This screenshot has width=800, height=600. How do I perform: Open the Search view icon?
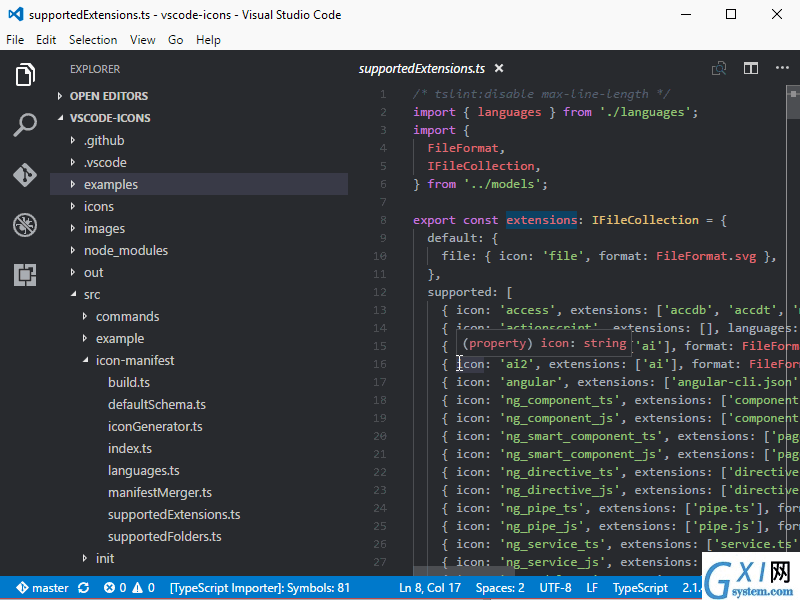(x=25, y=125)
